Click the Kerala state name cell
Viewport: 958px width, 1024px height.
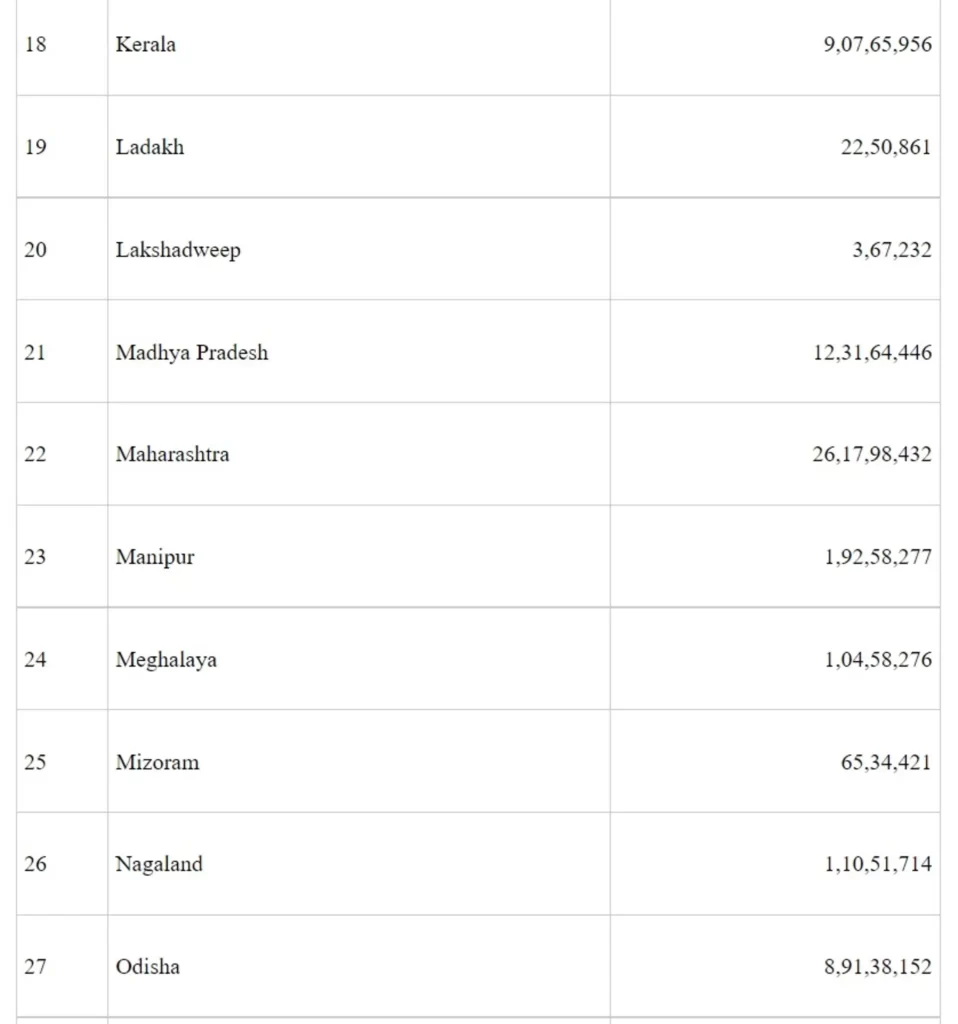146,45
